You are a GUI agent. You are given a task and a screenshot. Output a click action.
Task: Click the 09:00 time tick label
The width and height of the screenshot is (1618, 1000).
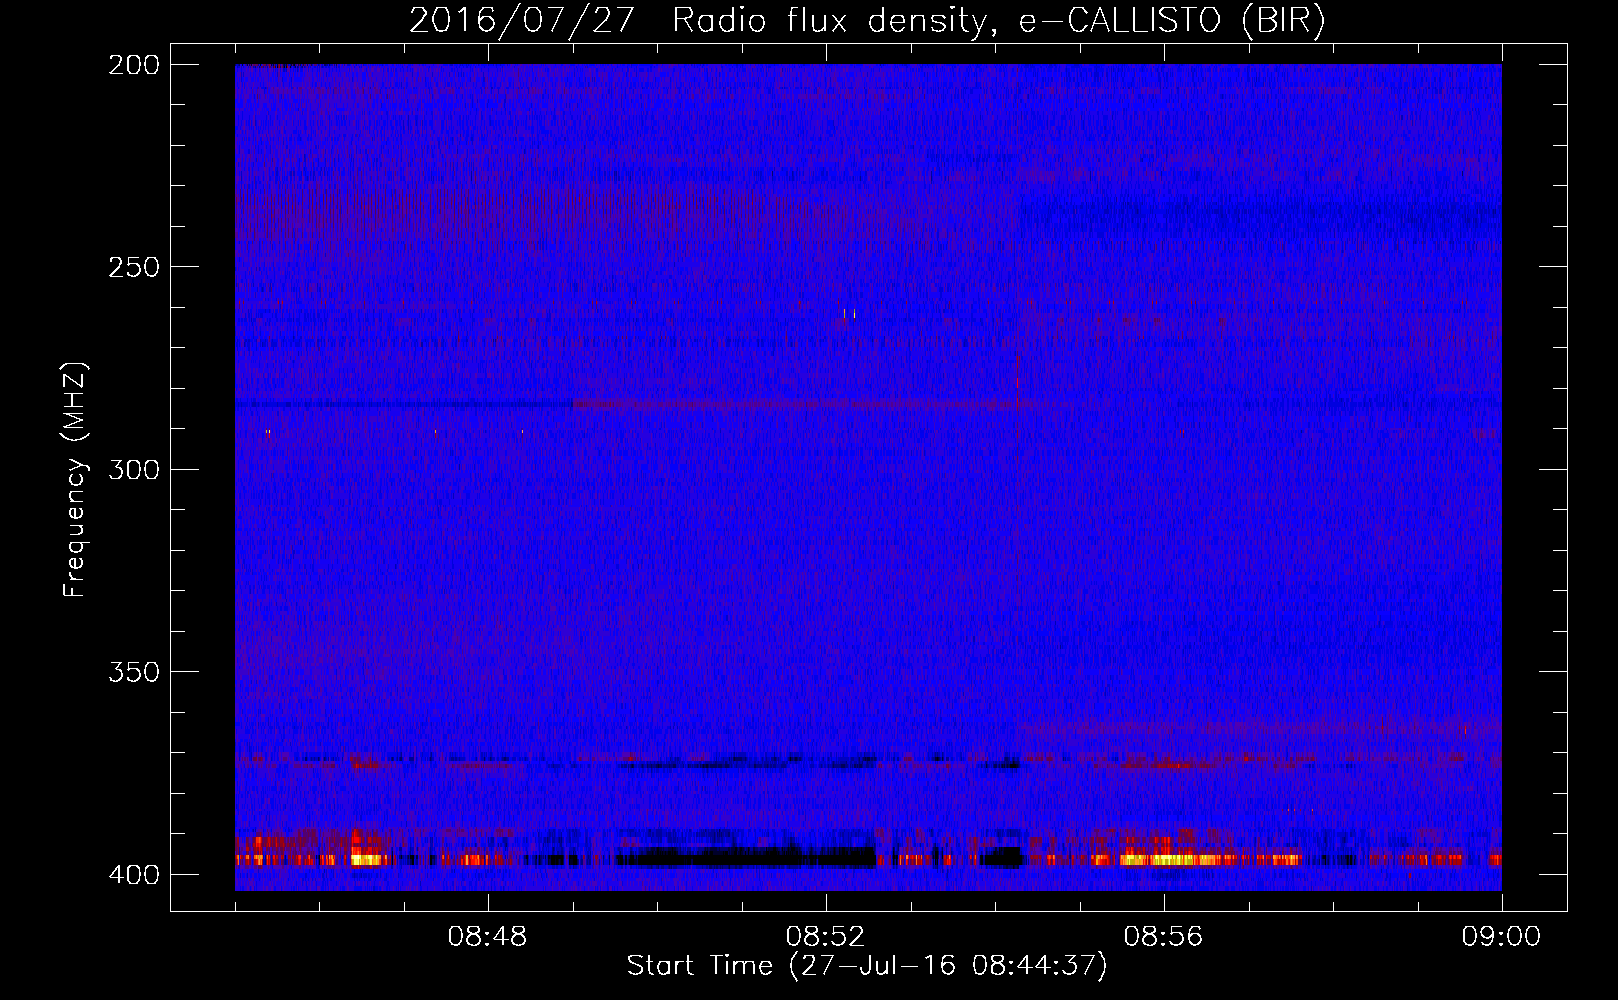(x=1501, y=937)
